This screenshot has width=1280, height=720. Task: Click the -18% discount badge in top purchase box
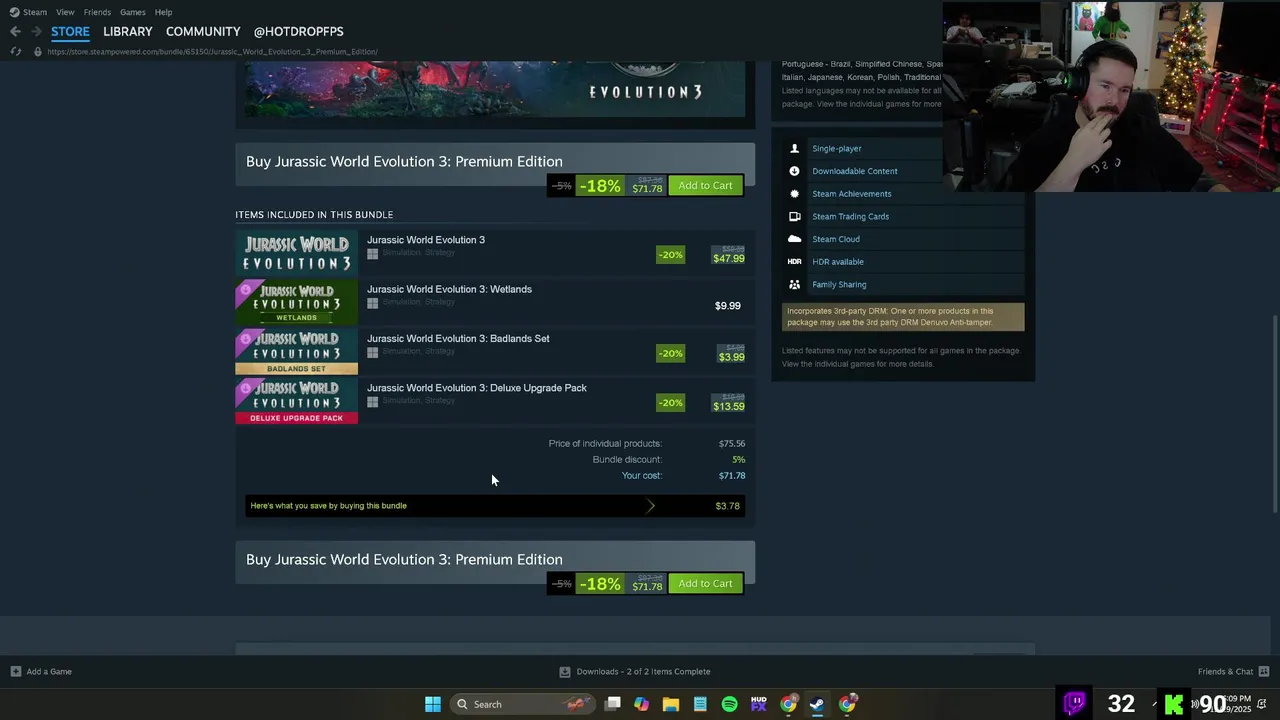tap(599, 186)
